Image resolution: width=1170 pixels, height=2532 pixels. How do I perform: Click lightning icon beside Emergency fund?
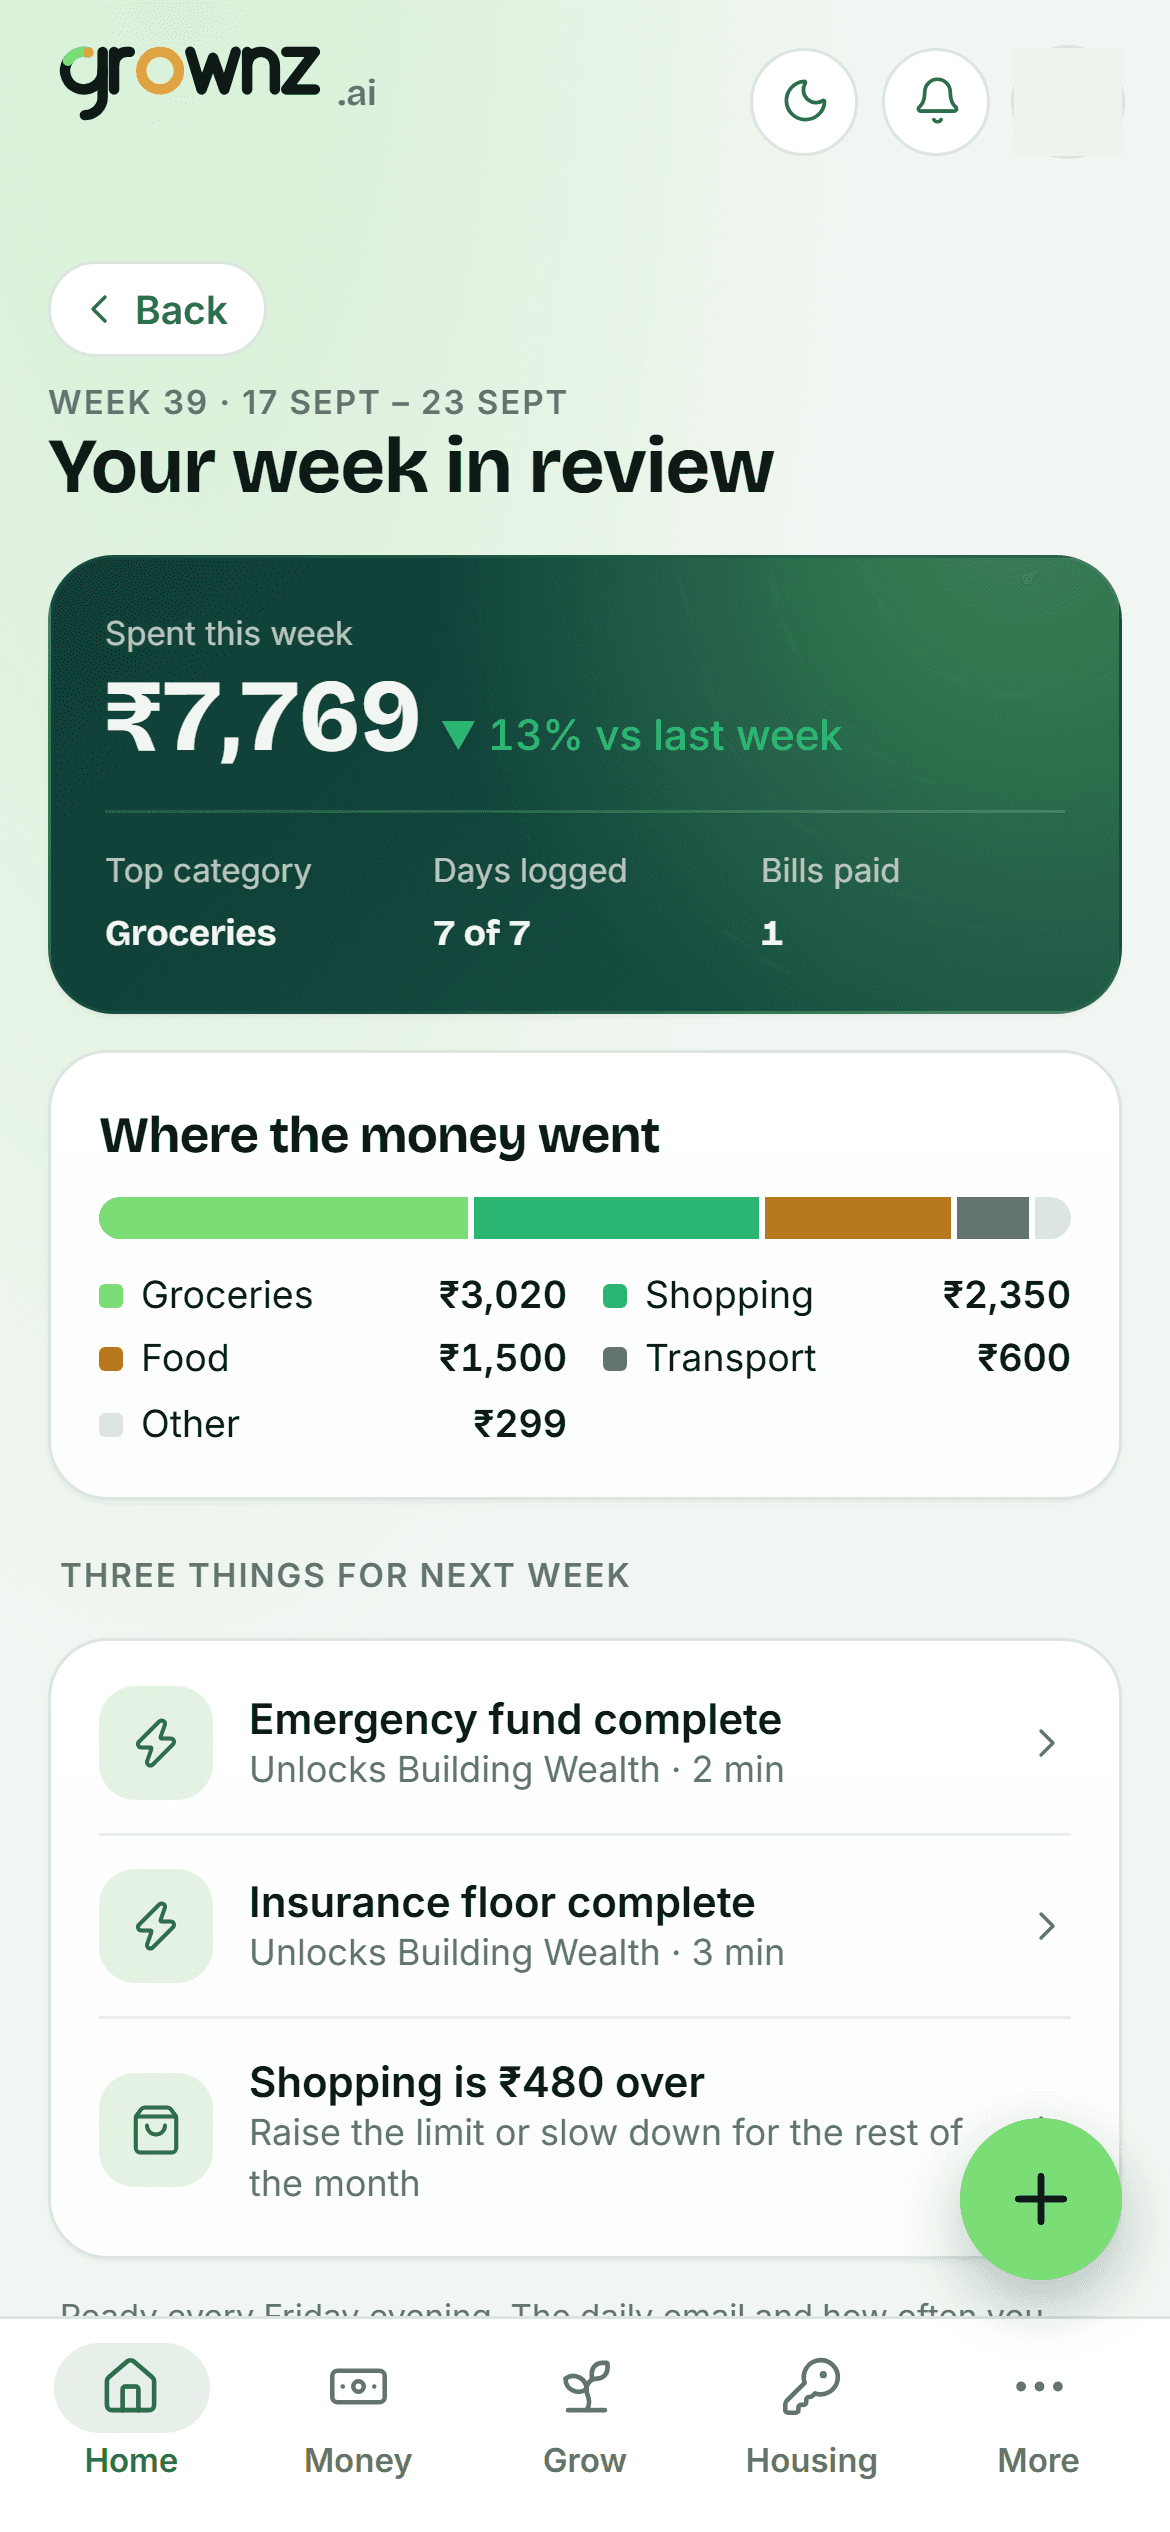point(156,1743)
